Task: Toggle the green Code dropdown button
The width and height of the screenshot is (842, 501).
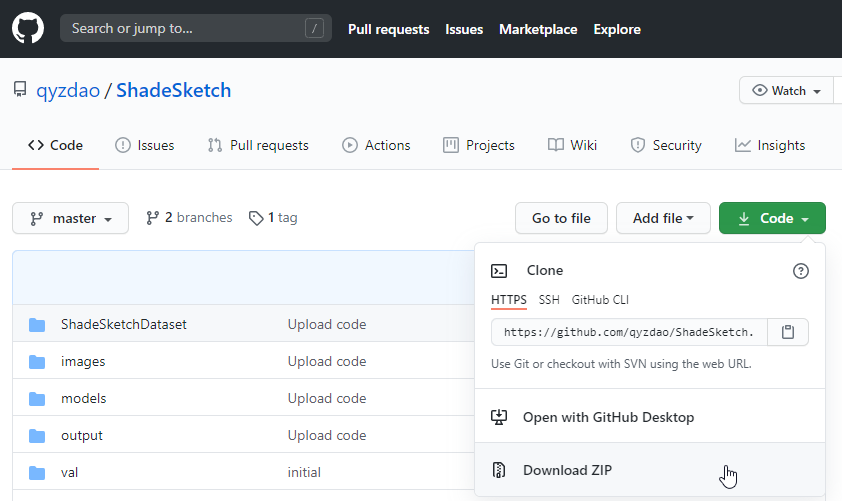Action: 772,218
